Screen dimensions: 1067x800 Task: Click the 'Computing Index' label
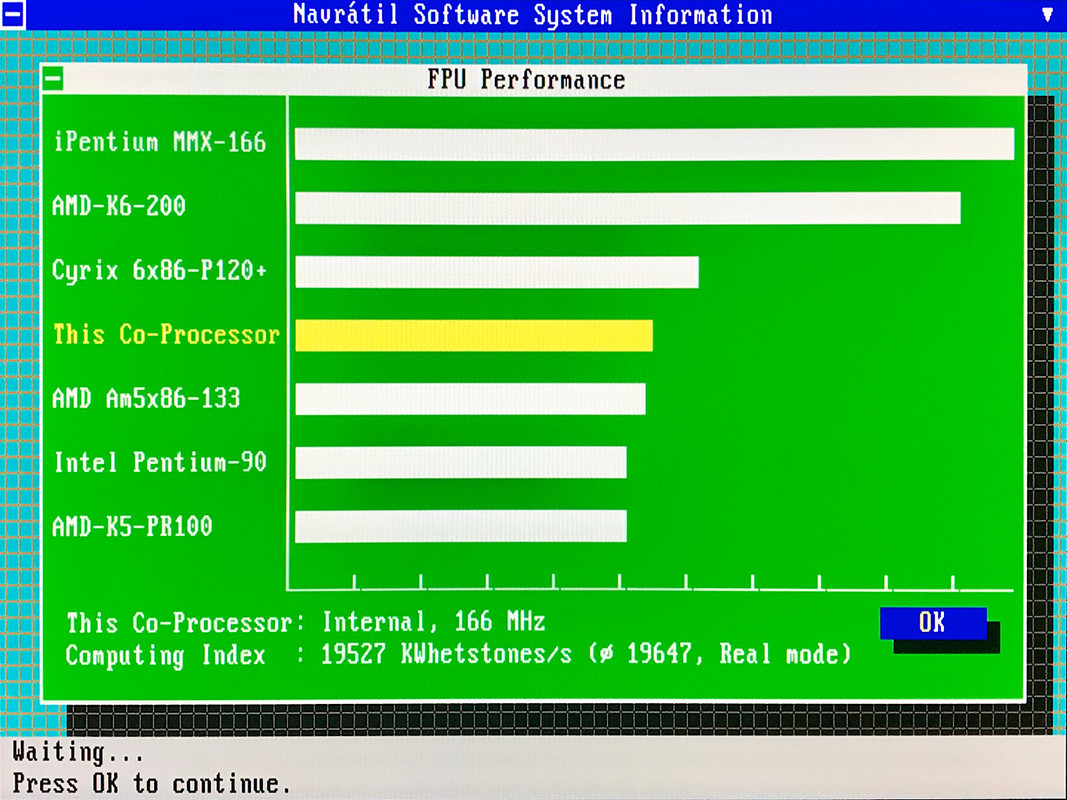pos(165,656)
